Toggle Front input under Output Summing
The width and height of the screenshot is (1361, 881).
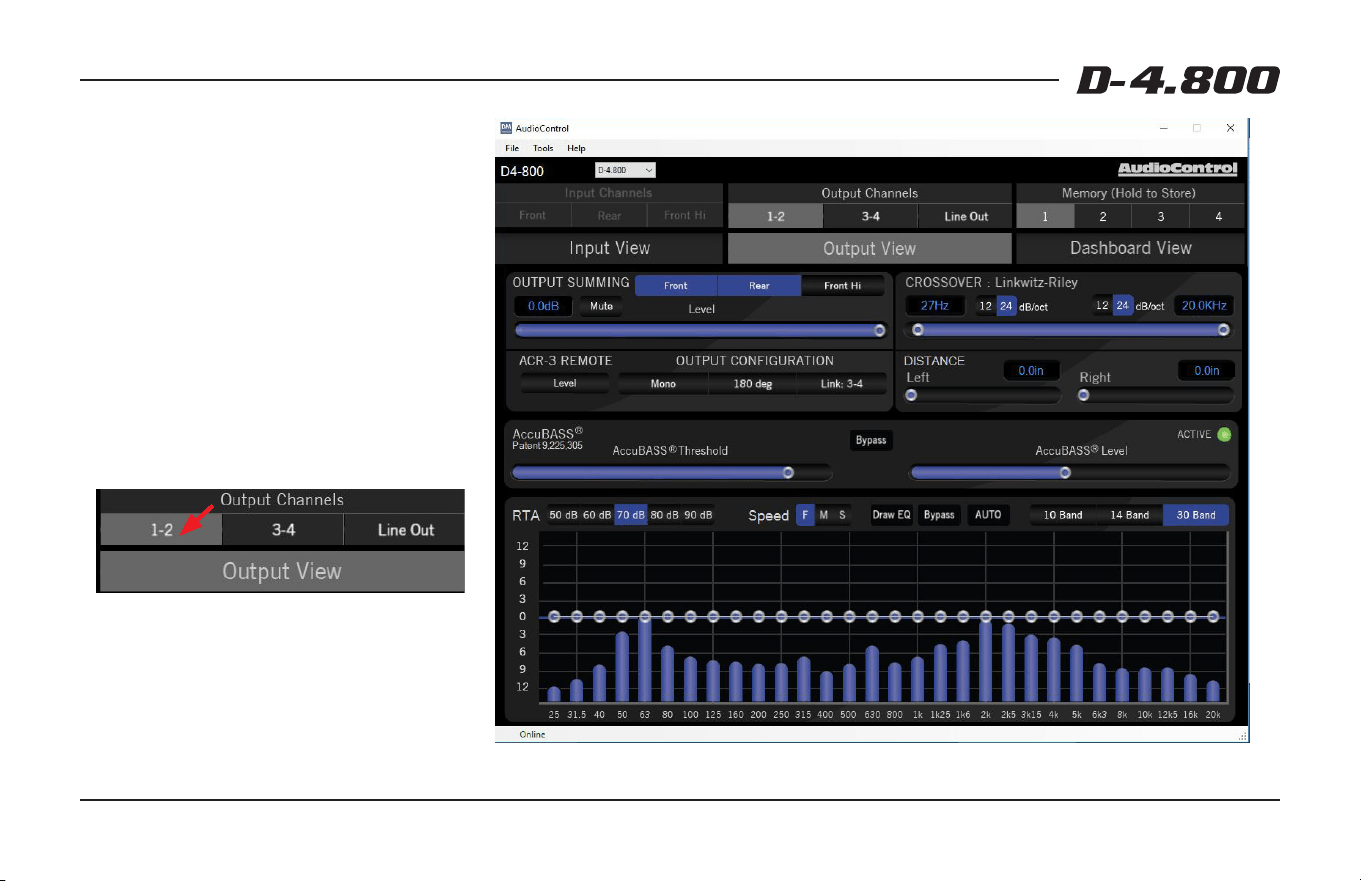point(676,286)
